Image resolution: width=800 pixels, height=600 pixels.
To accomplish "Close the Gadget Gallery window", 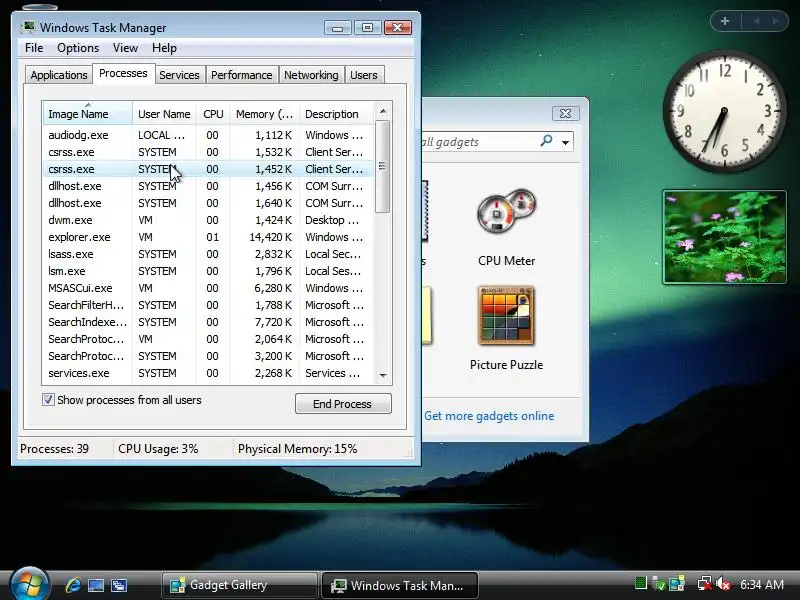I will (565, 113).
